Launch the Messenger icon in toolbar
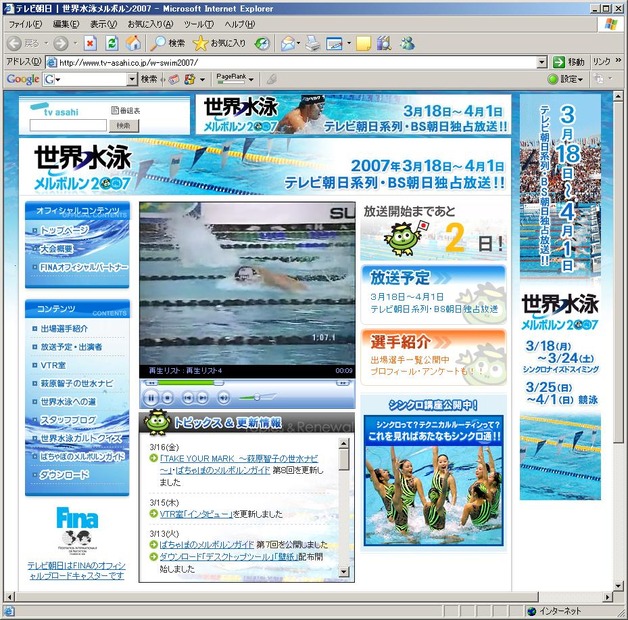Screen dimensions: 628x620 407,43
